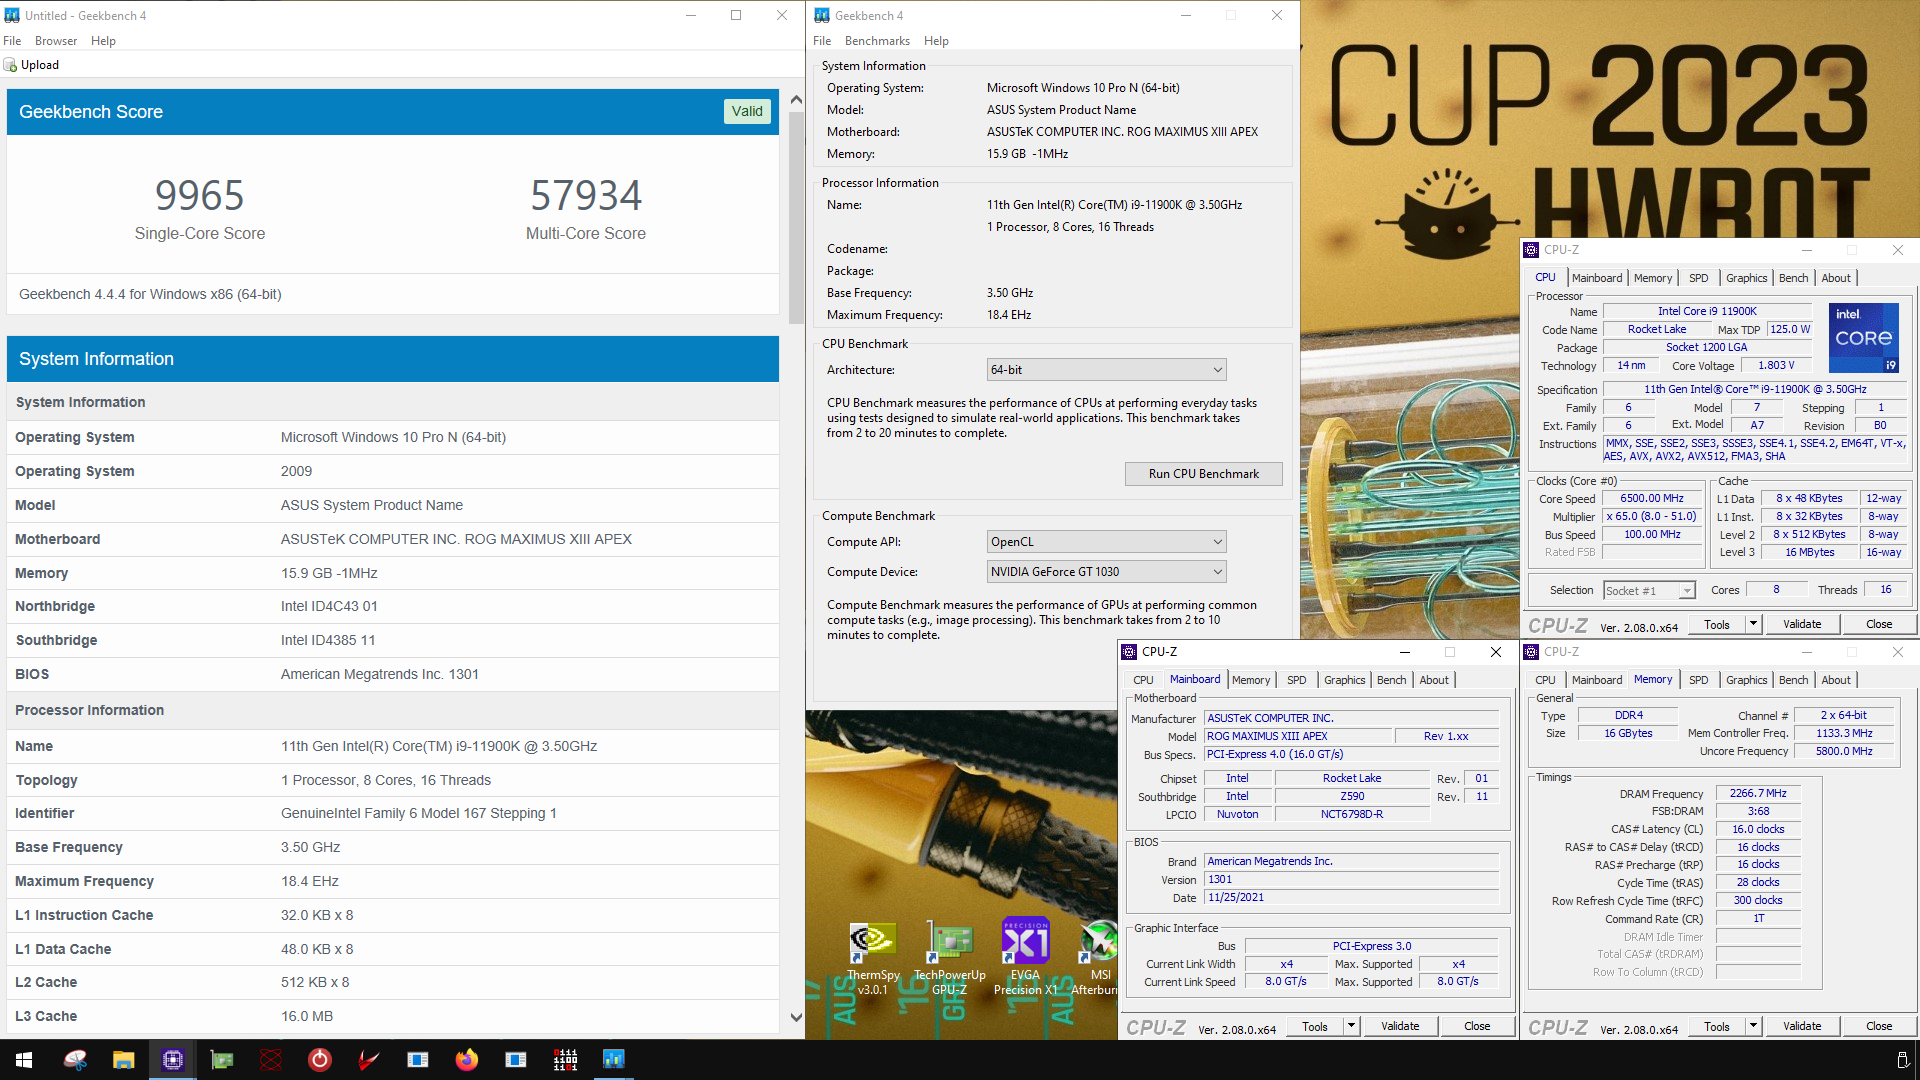Open the Architecture 64-bit dropdown
The height and width of the screenshot is (1080, 1920).
pos(1106,370)
